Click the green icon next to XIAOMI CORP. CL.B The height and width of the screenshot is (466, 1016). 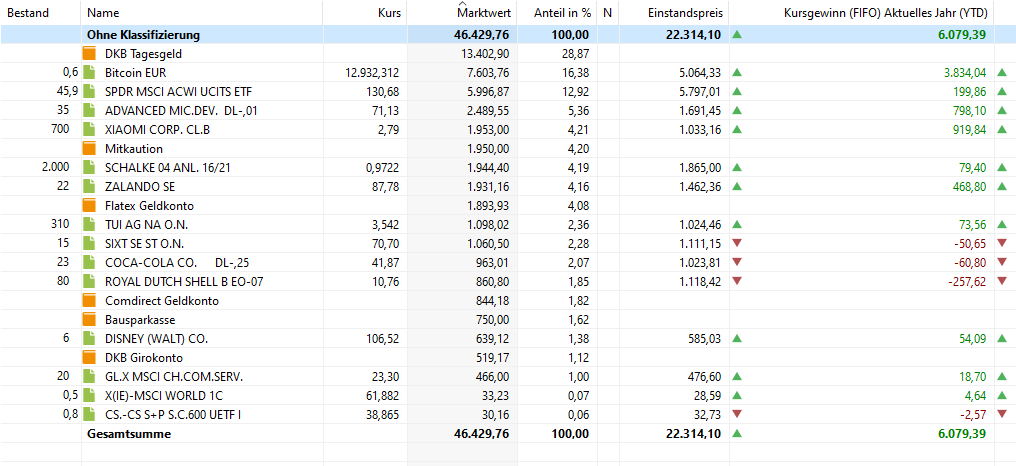89,130
